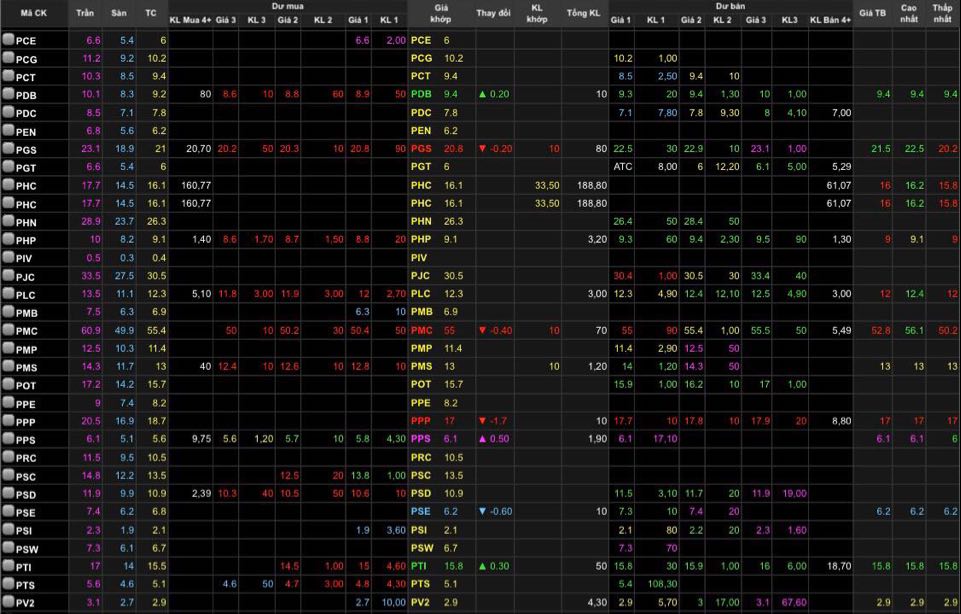Sort by the Tổng KL column header
The image size is (961, 614).
(583, 13)
